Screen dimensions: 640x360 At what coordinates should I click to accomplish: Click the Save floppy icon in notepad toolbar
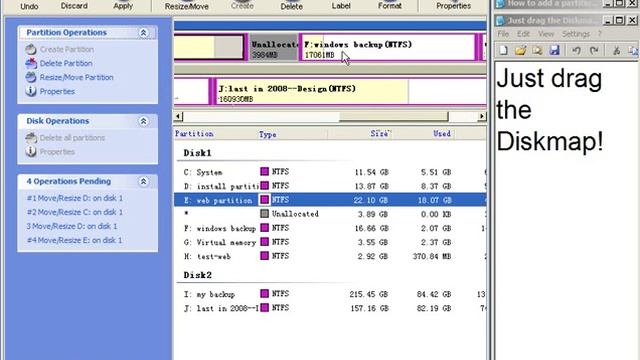coord(554,50)
